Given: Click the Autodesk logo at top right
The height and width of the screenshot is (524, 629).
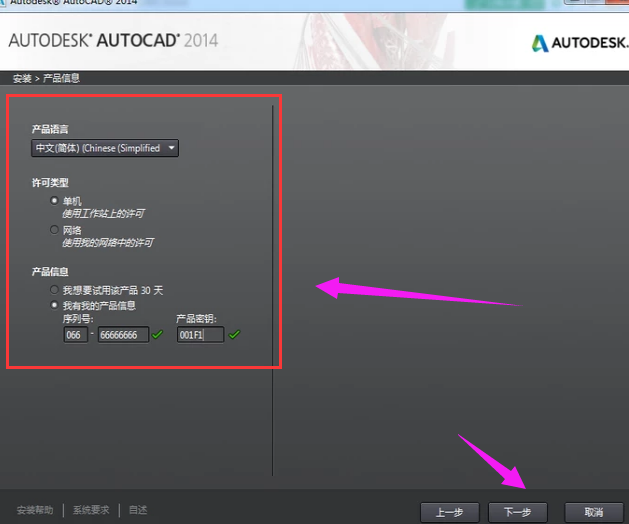Looking at the screenshot, I should 576,43.
